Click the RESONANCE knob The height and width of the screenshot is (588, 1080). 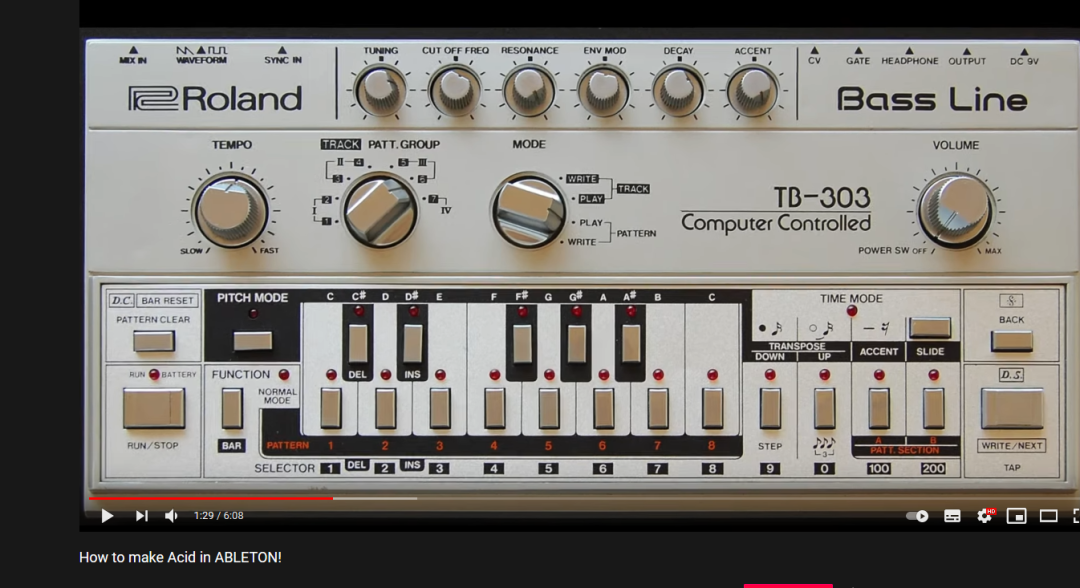pos(529,92)
